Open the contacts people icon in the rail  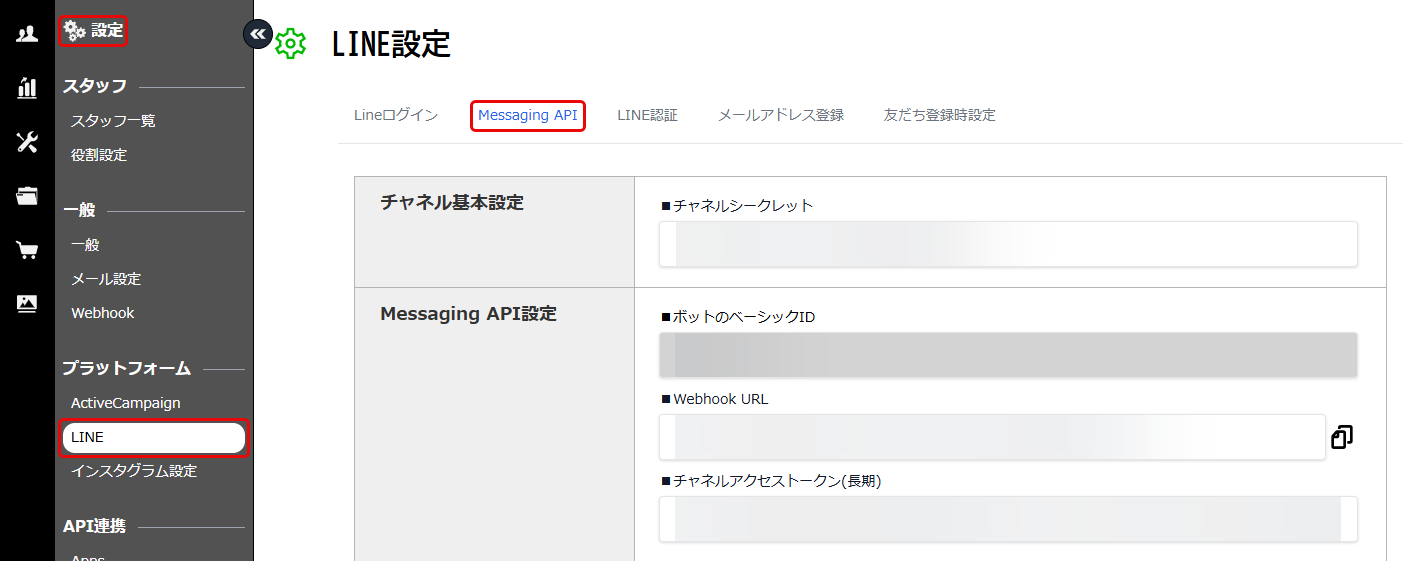(x=27, y=34)
